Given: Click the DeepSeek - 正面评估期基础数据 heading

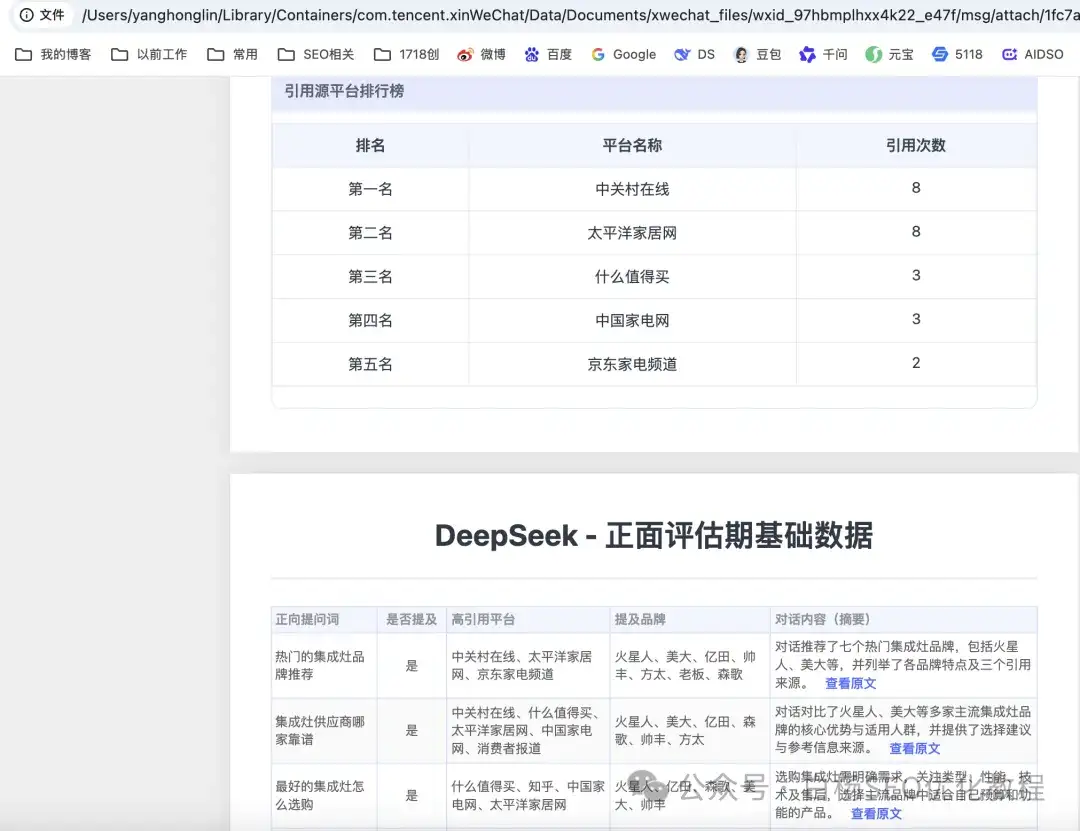Looking at the screenshot, I should point(654,536).
